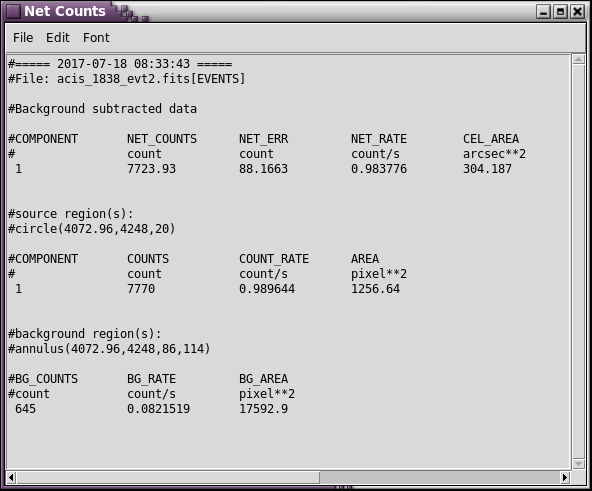Screen dimensions: 592x491
Task: Click the BG_RATE column header
Action: (x=151, y=379)
